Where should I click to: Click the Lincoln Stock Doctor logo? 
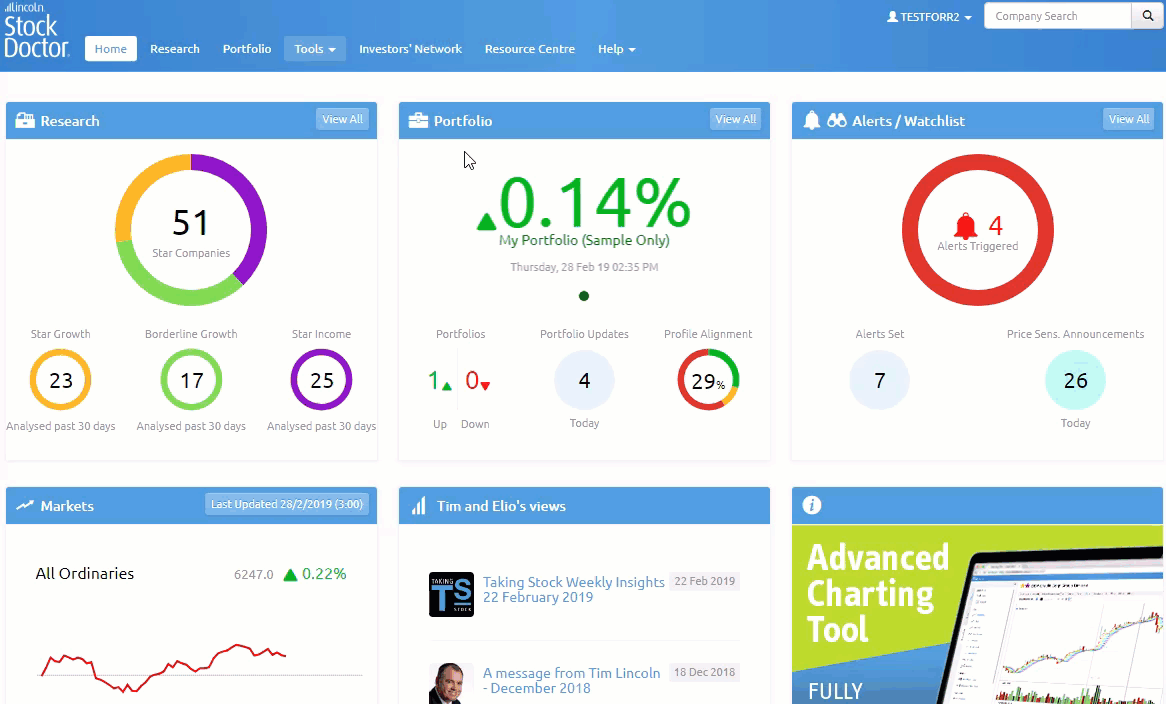36,30
